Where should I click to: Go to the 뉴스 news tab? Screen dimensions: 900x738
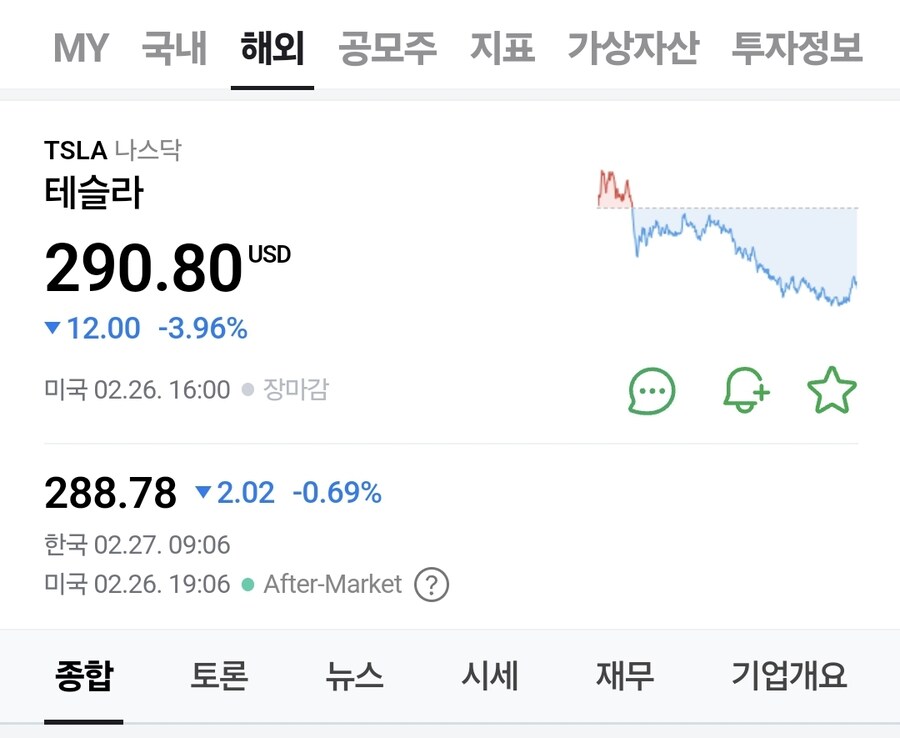[355, 676]
